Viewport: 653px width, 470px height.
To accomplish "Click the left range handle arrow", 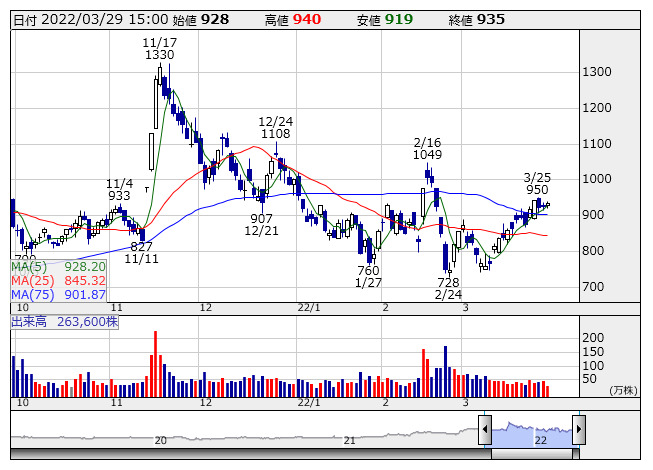I will point(485,429).
